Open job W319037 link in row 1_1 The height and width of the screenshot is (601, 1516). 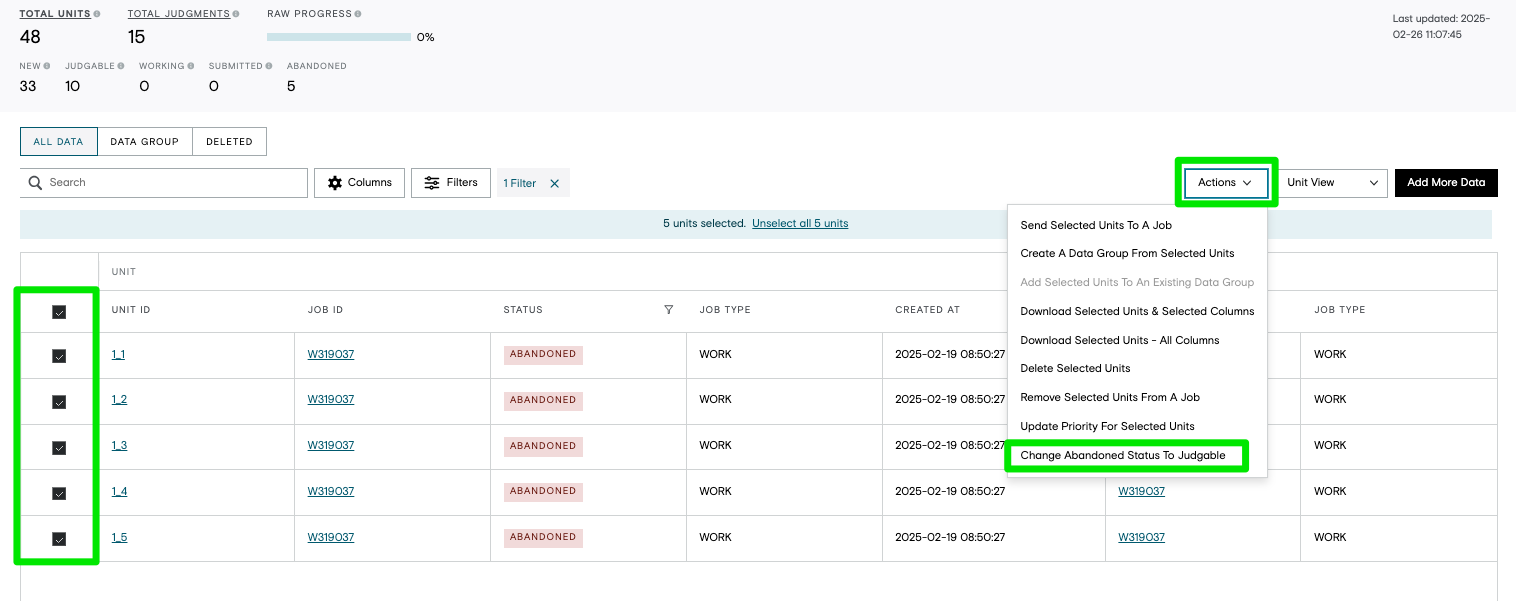[x=330, y=354]
